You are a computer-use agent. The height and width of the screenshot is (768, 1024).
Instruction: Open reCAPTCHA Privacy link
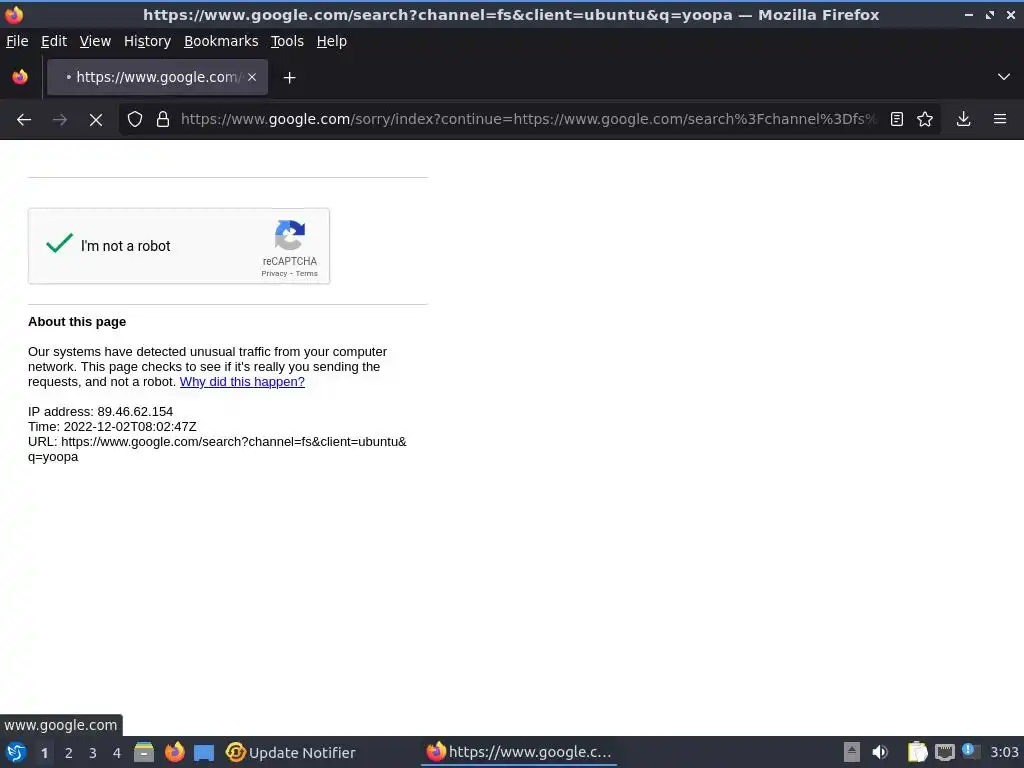[274, 274]
